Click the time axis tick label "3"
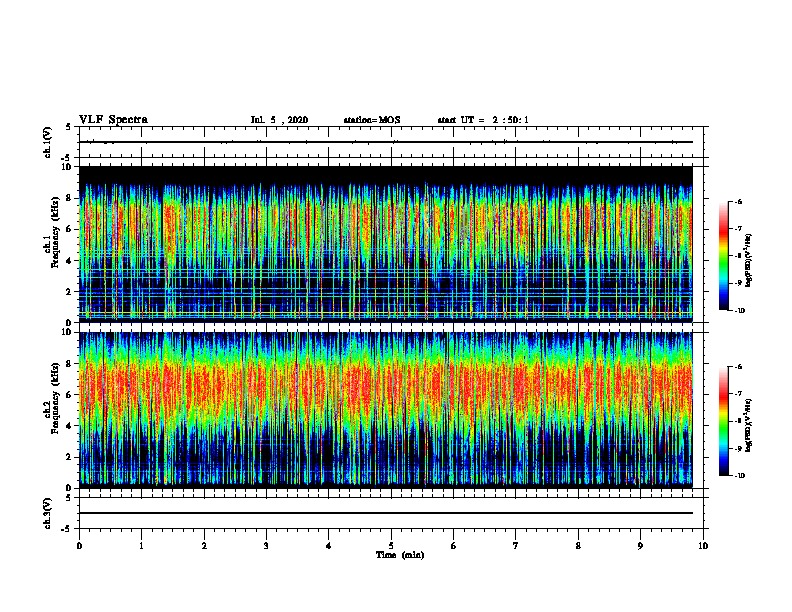 pyautogui.click(x=266, y=546)
